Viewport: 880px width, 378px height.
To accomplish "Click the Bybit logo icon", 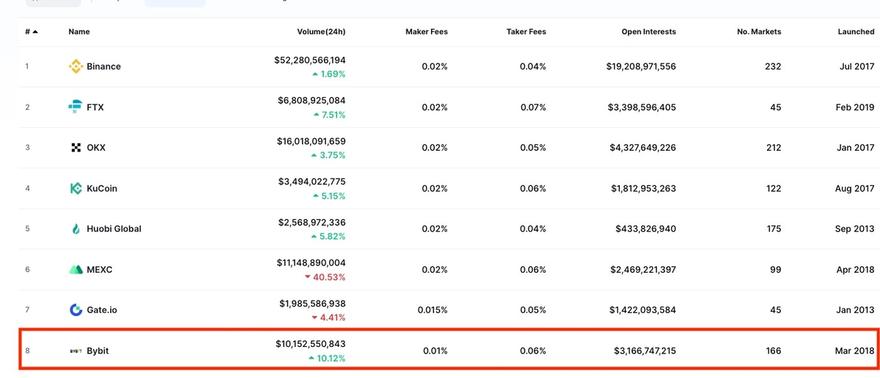I will coord(76,351).
